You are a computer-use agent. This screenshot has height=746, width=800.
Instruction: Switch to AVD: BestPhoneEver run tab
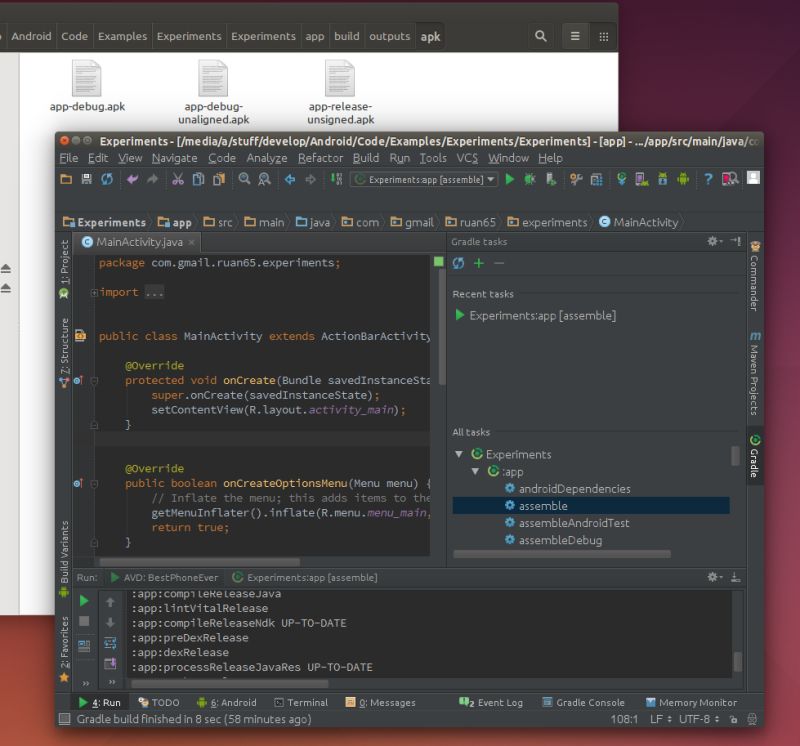(165, 578)
